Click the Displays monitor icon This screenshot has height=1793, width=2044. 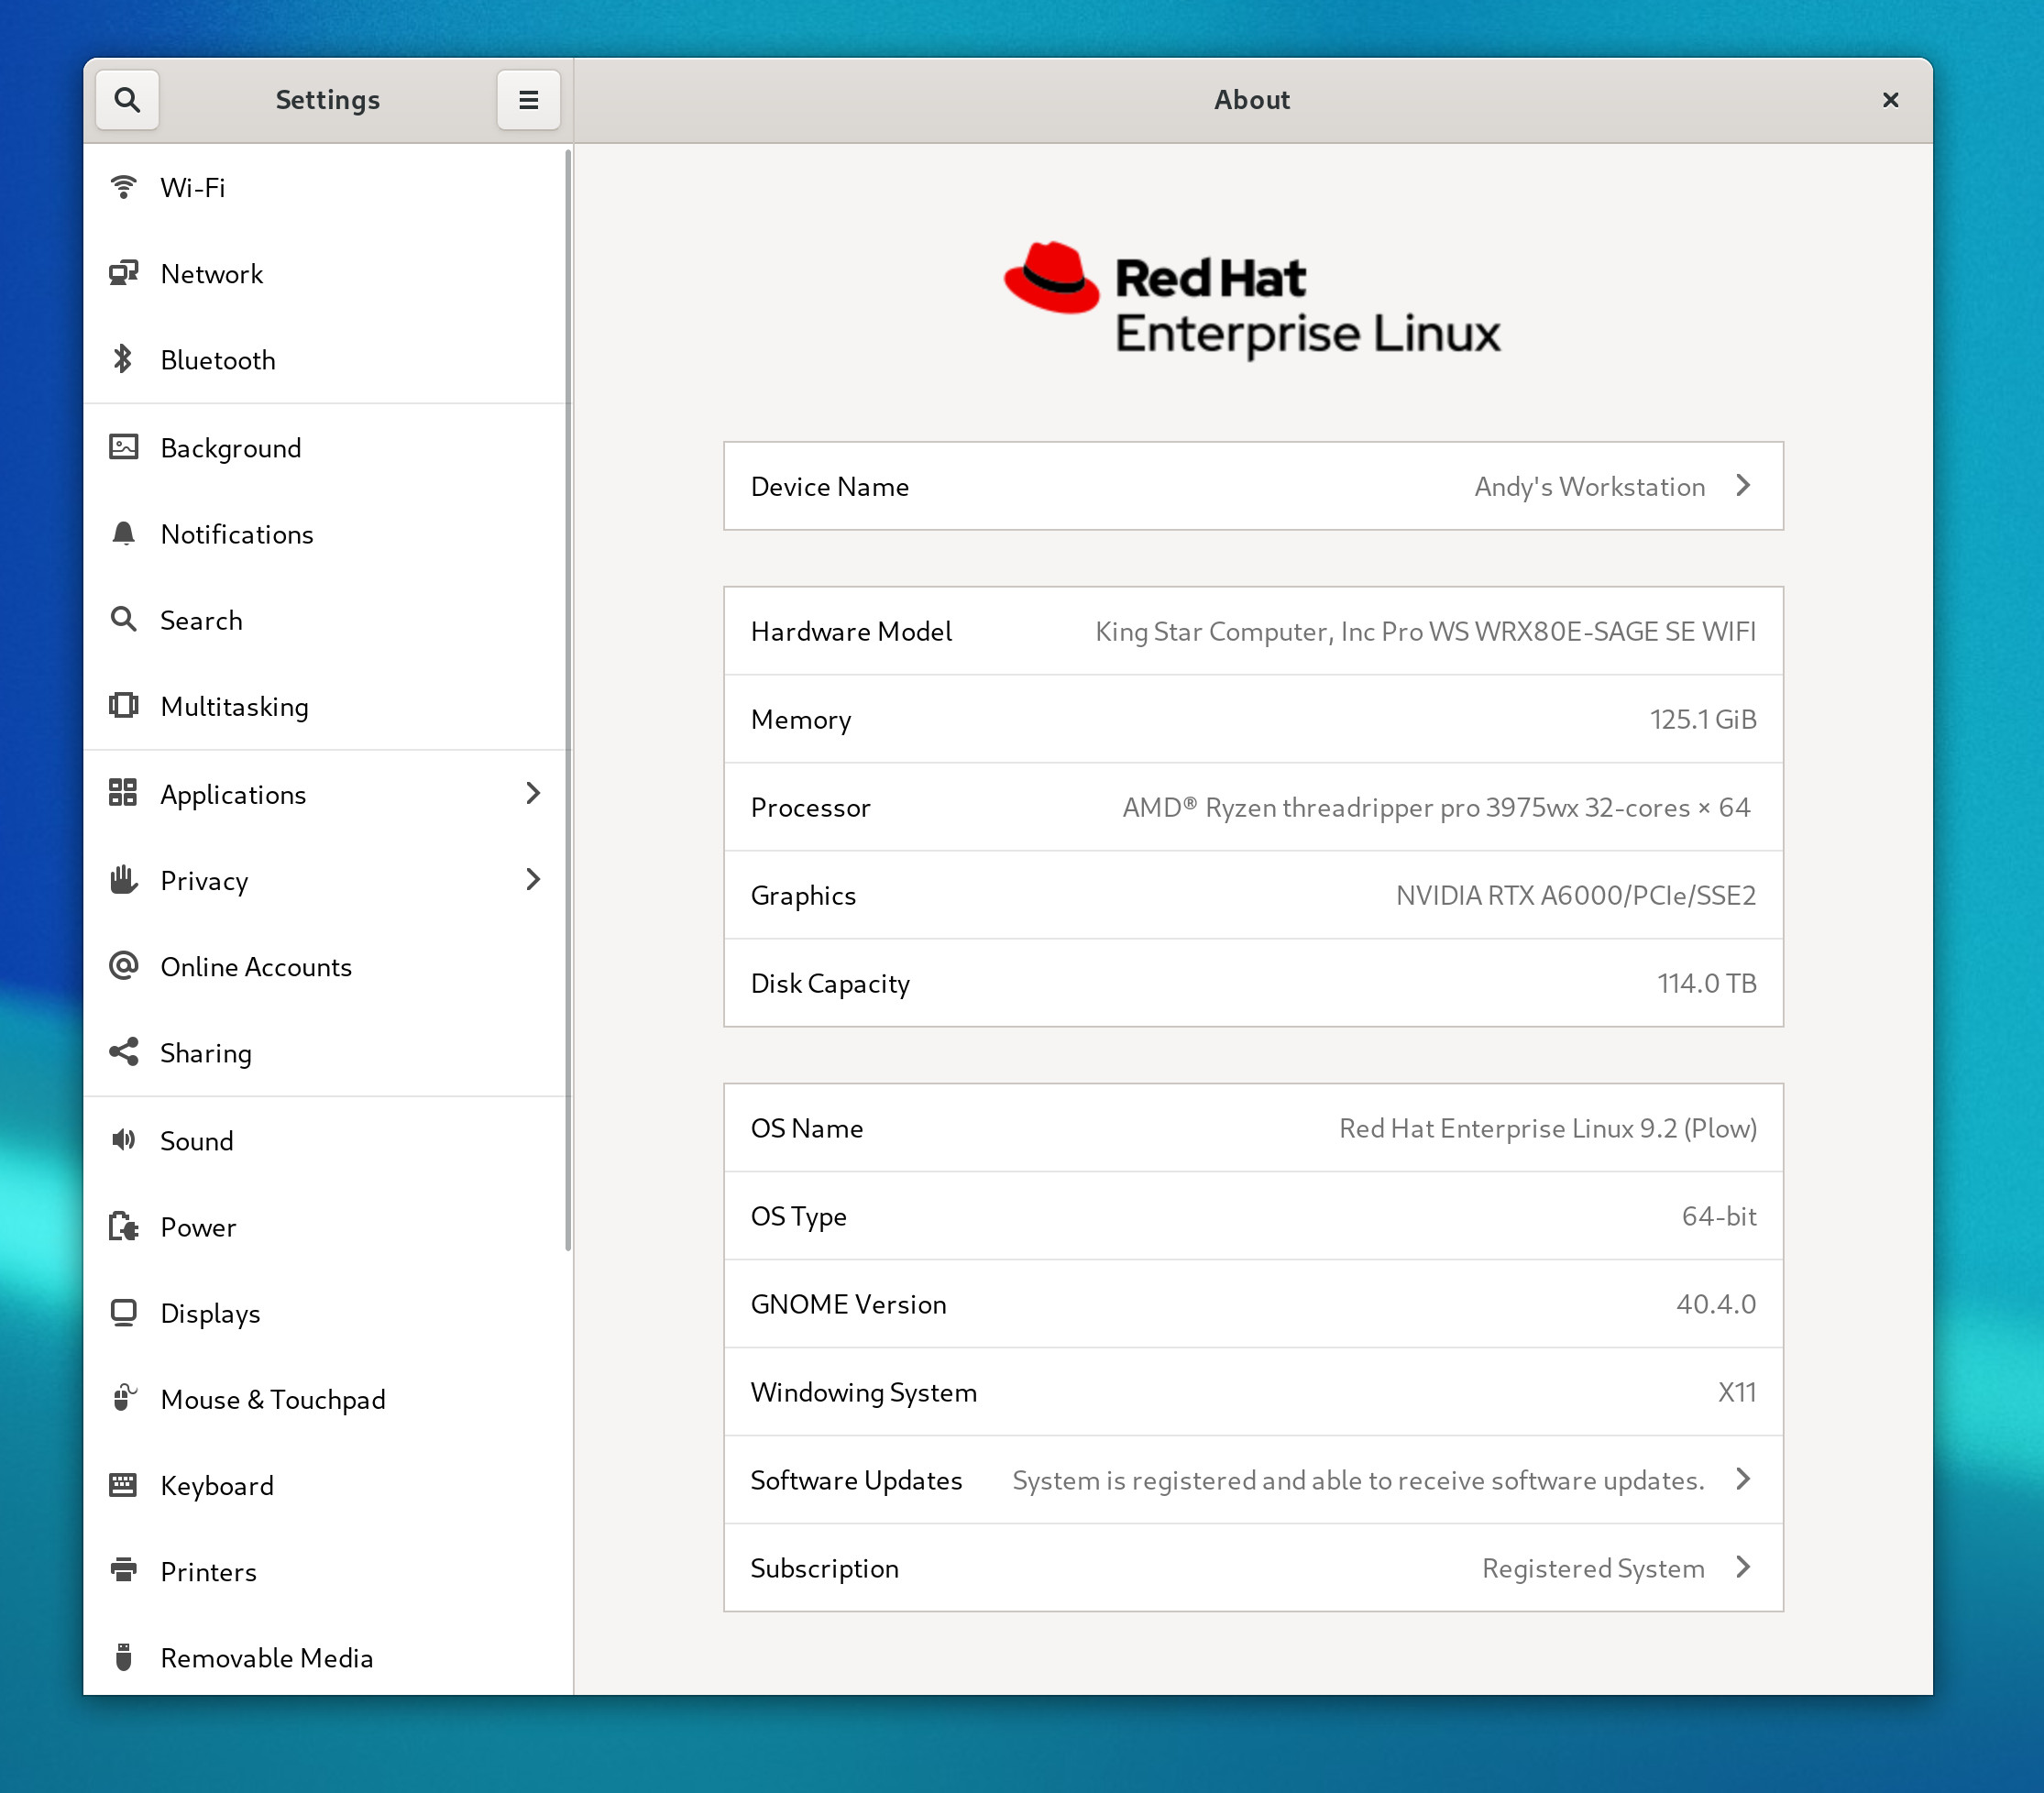pos(123,1312)
